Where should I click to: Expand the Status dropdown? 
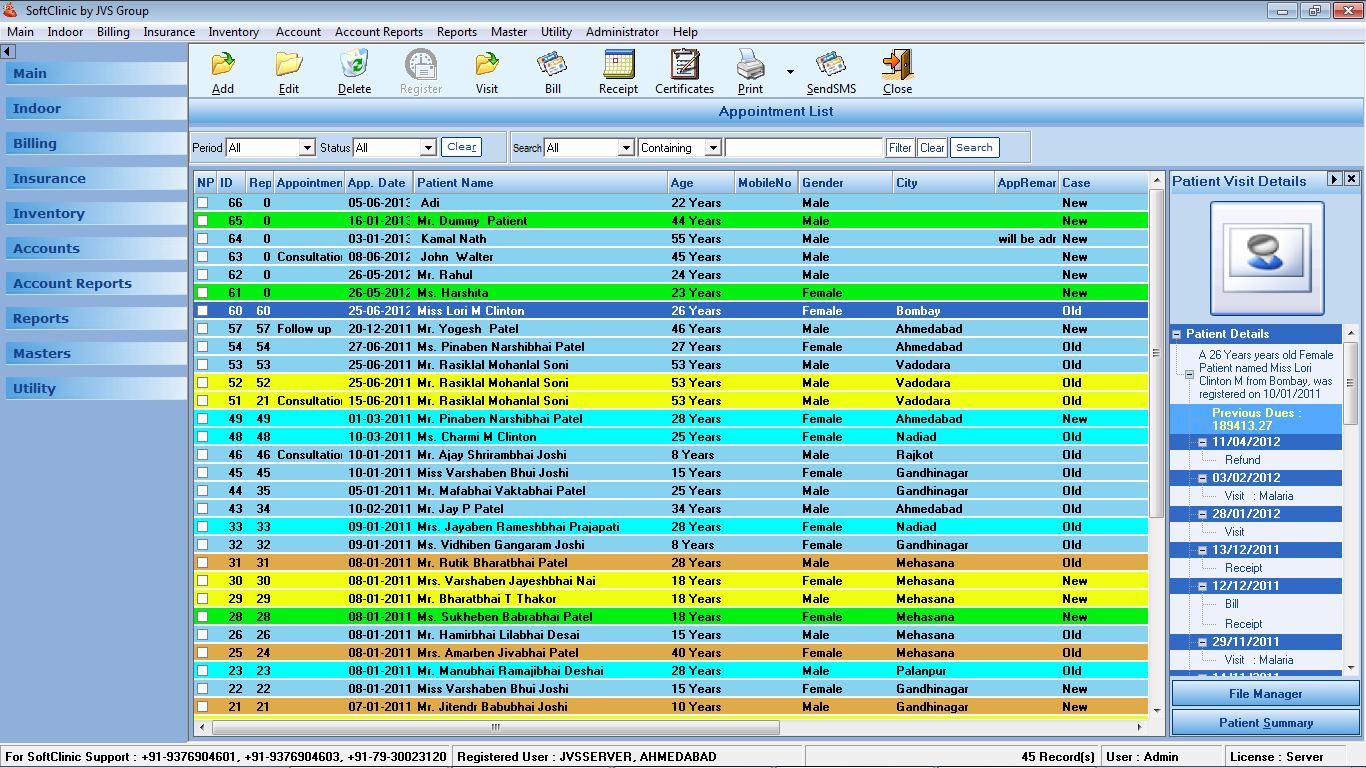(428, 148)
